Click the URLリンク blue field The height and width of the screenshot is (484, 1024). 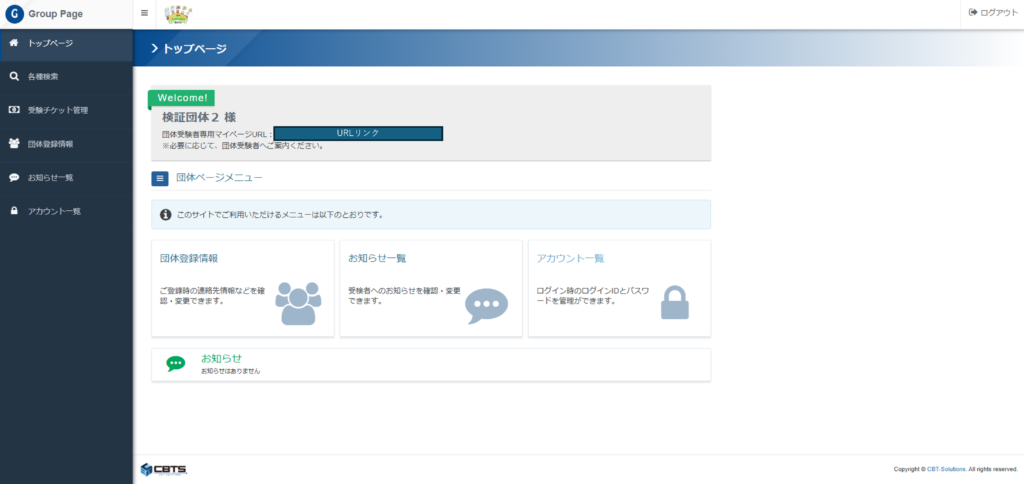(x=358, y=133)
